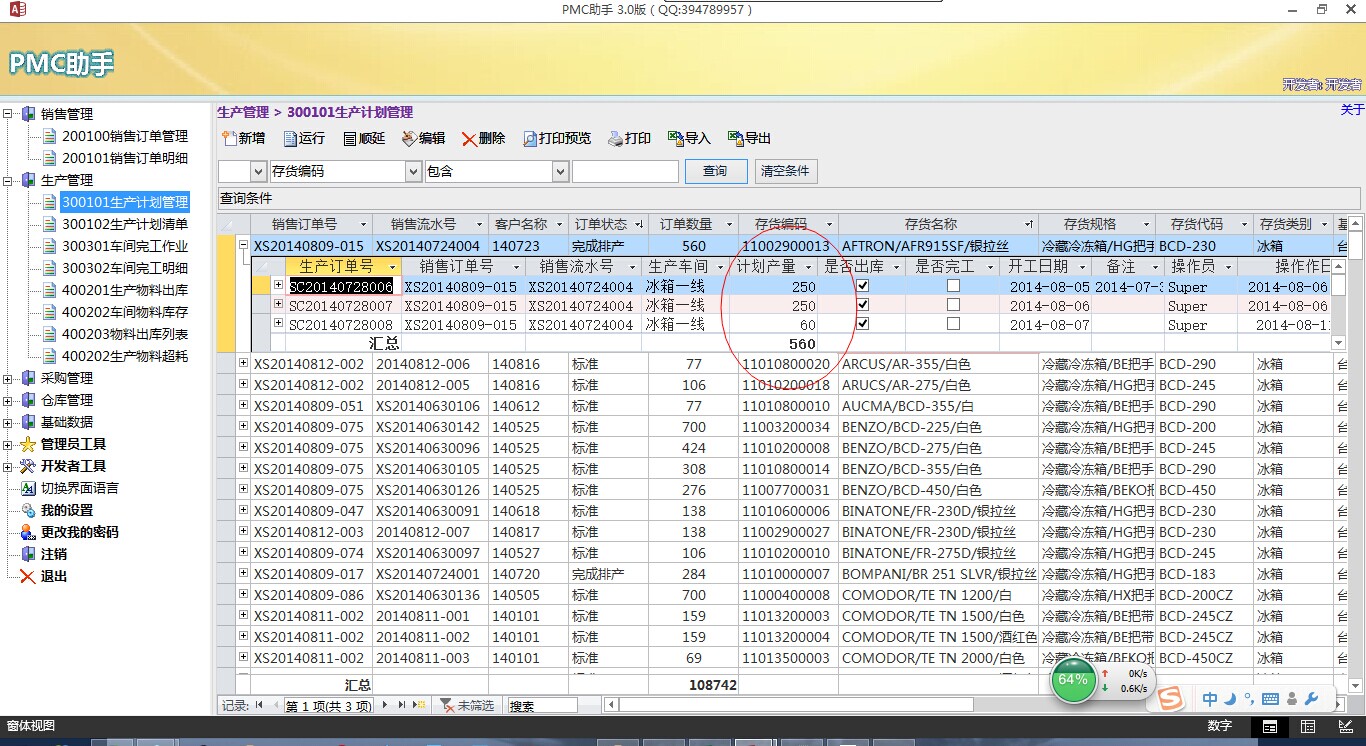Collapse subdatasheet of XS20140724004 row

click(243, 245)
